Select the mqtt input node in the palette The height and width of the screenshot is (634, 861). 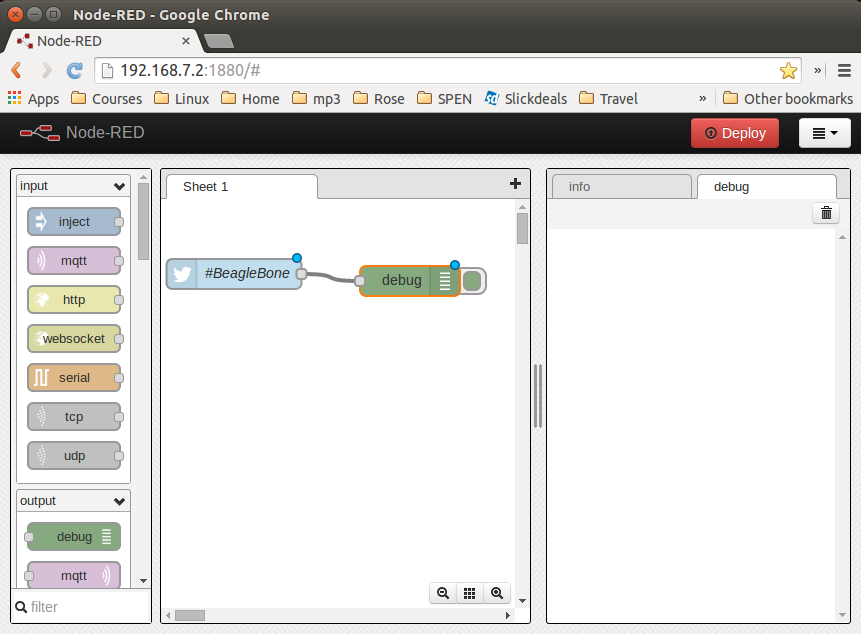[x=74, y=261]
